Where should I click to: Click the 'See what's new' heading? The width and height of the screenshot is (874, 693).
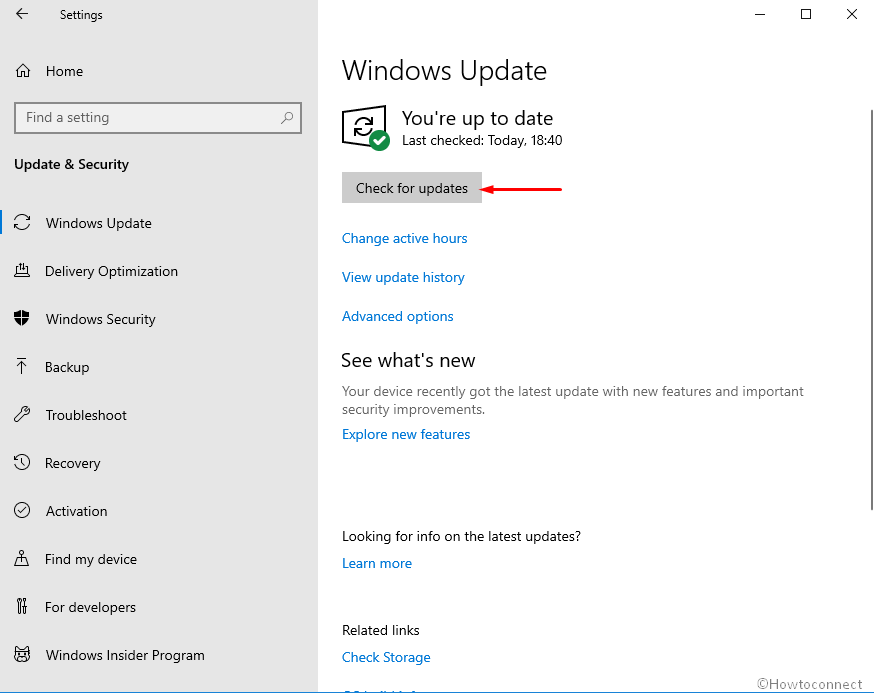pos(408,361)
